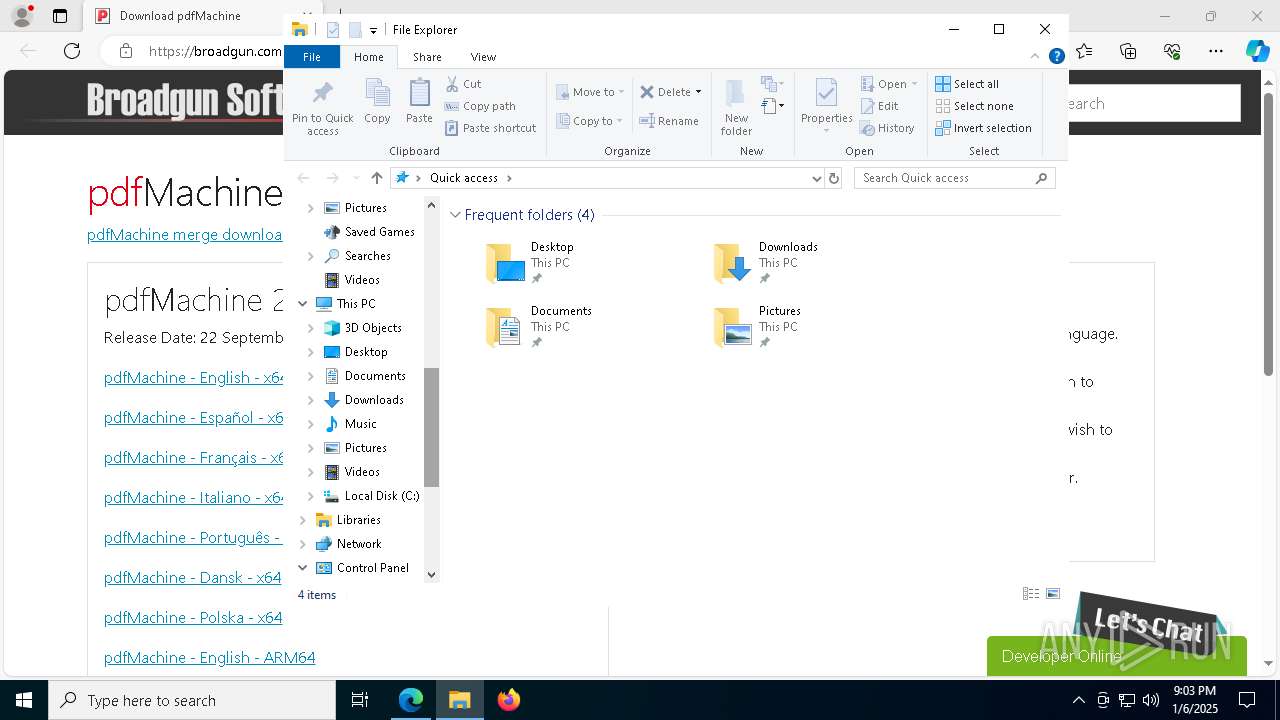Open Edge Copilot icon
1280x720 pixels.
1257,51
